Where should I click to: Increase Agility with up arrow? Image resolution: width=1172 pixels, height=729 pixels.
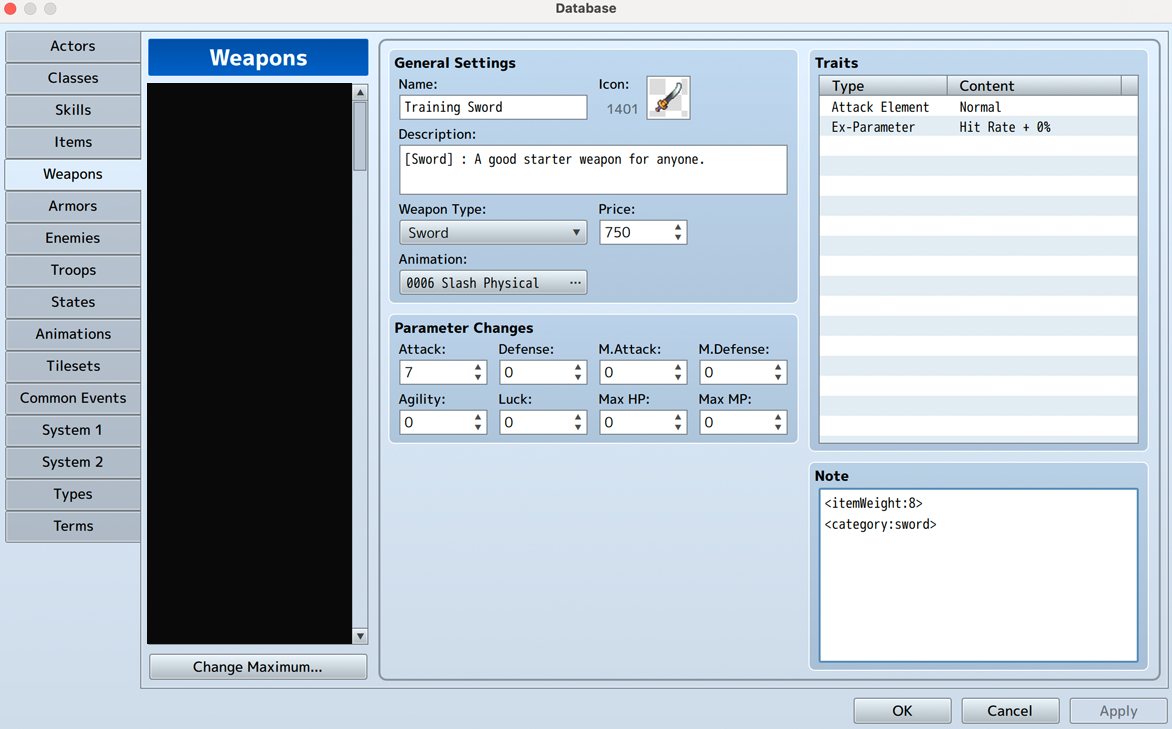point(478,417)
